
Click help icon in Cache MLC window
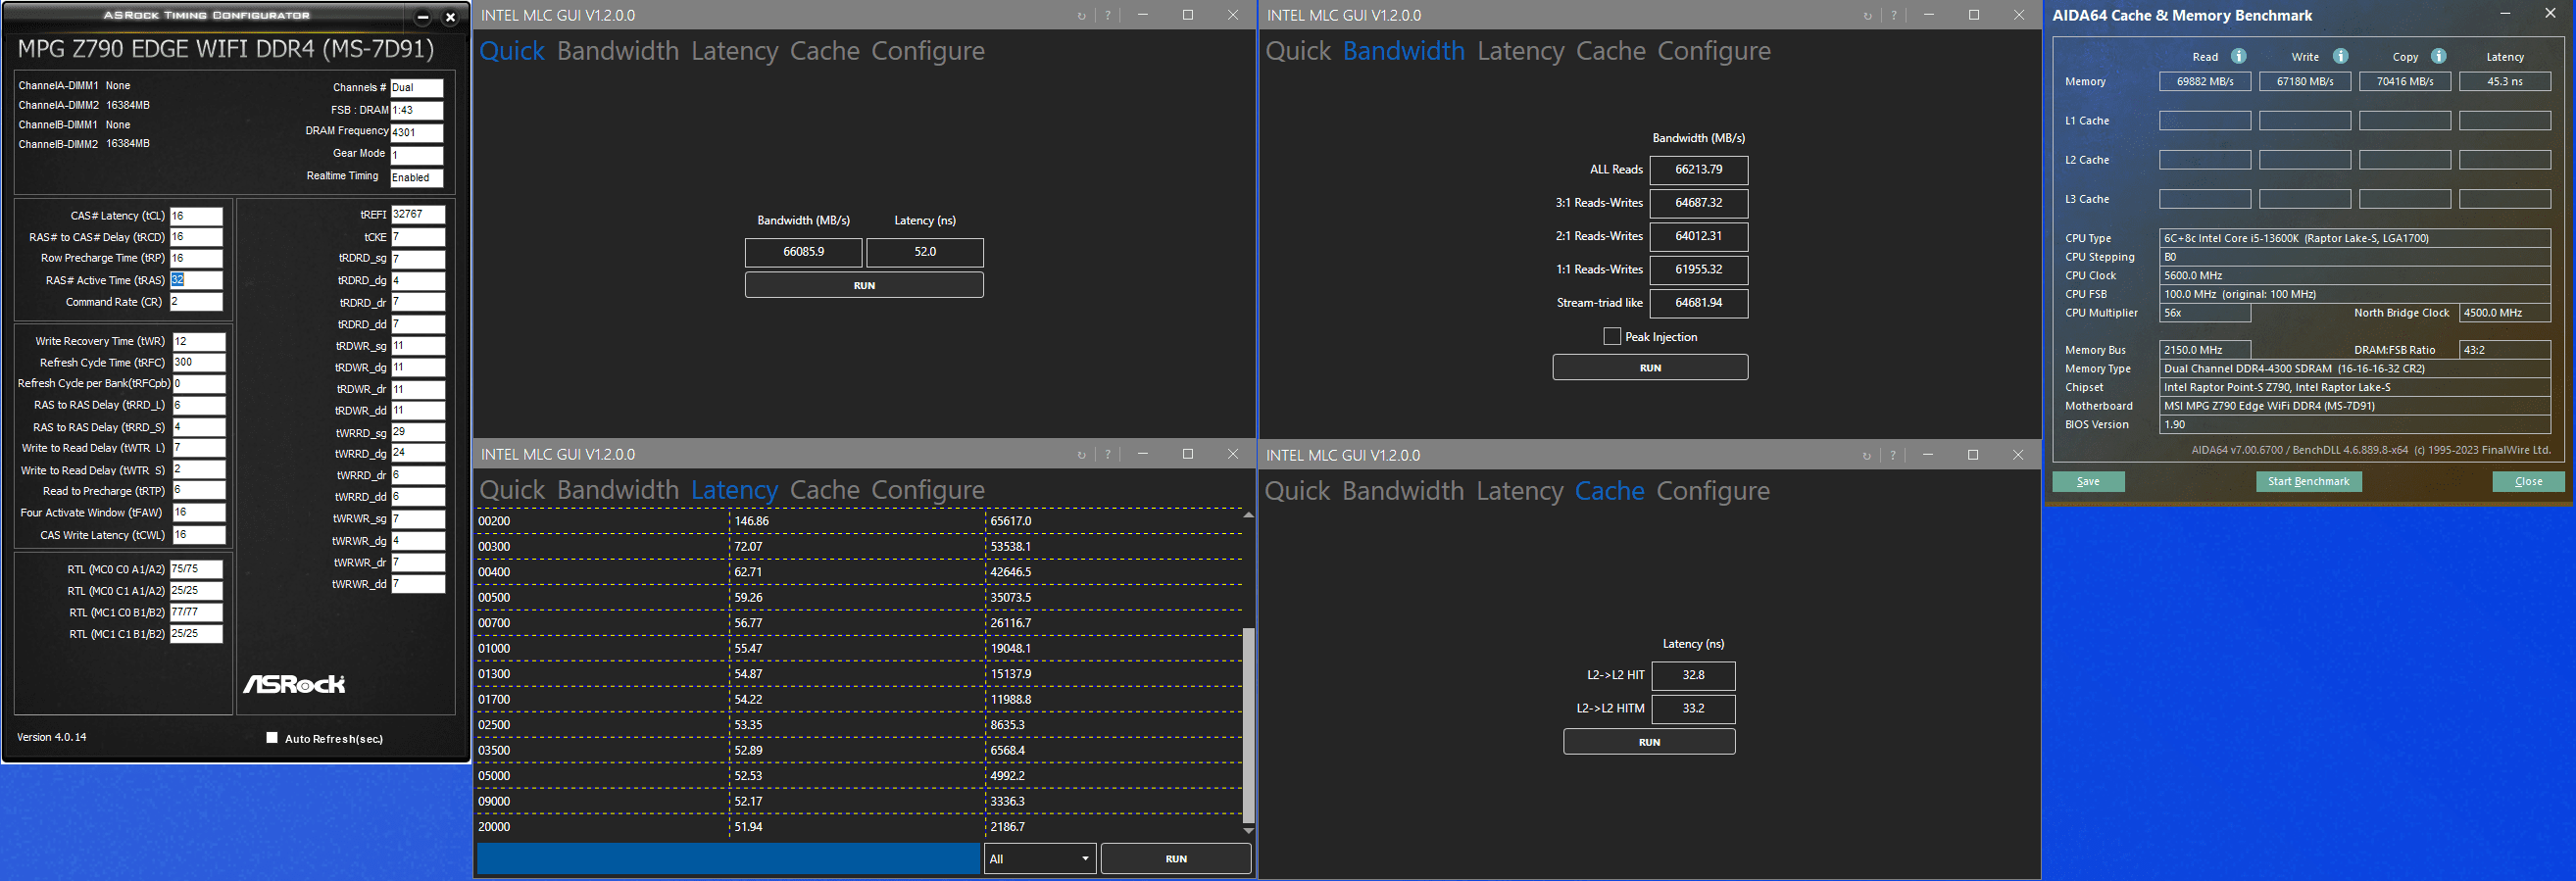coord(1893,456)
